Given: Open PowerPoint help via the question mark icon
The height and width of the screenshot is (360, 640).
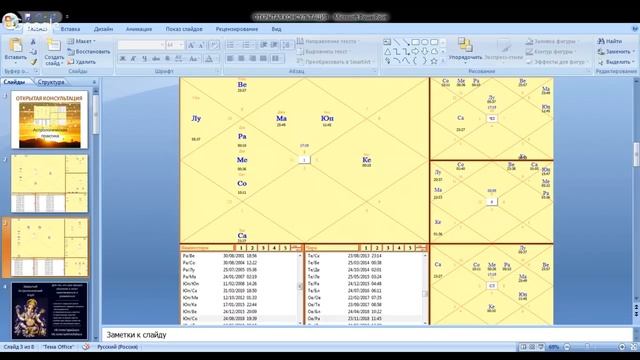Looking at the screenshot, I should [x=635, y=29].
